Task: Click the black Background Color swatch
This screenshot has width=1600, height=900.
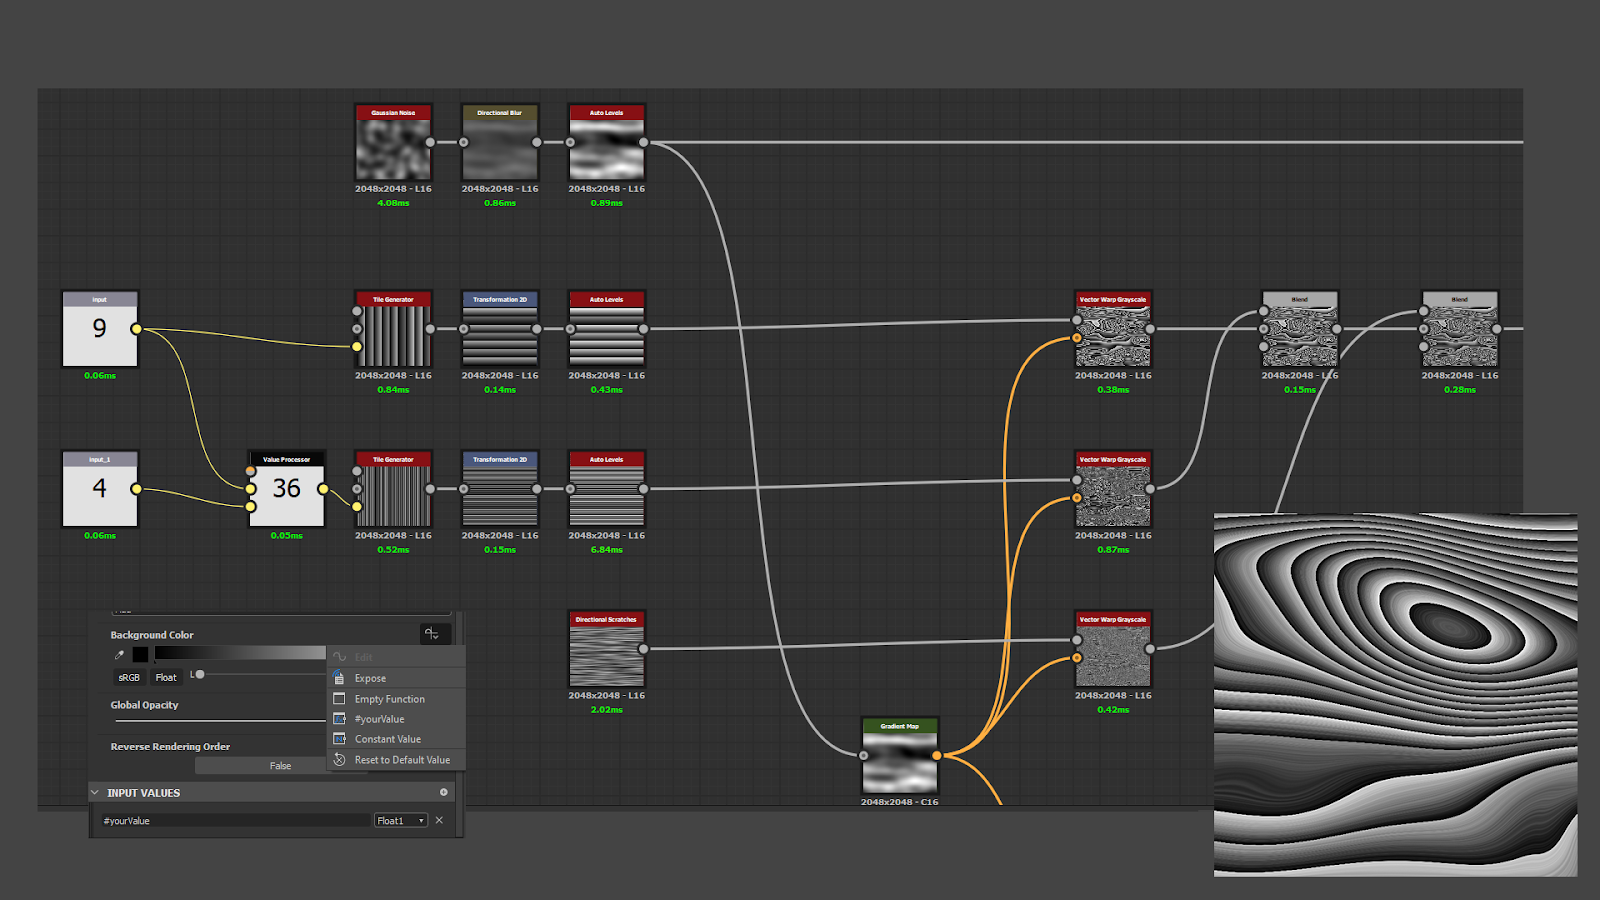Action: tap(140, 655)
